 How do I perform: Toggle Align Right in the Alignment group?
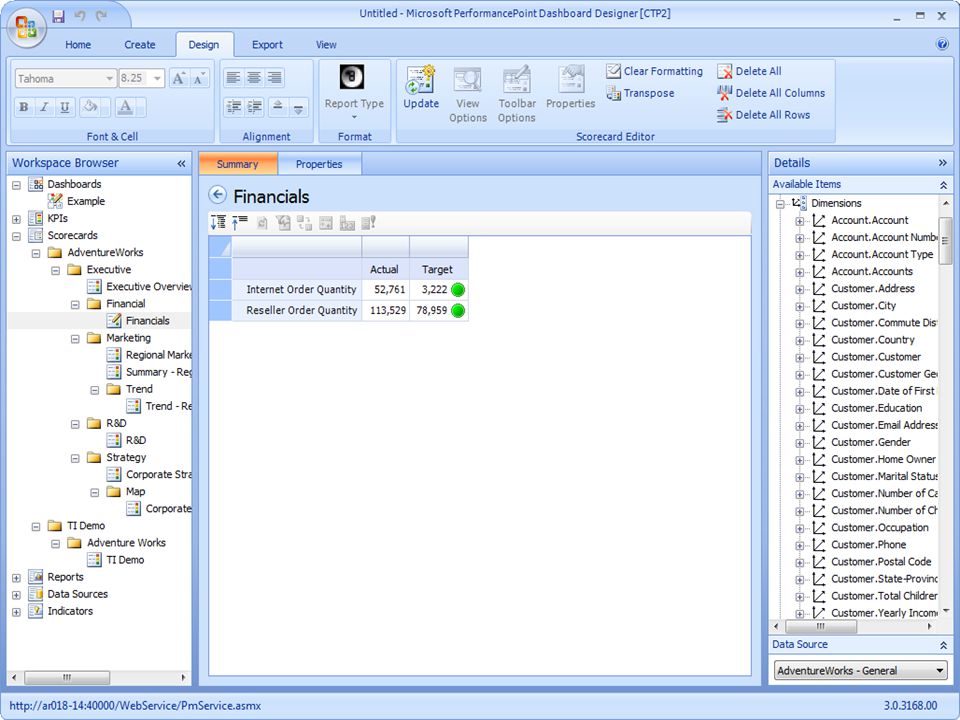[x=275, y=78]
